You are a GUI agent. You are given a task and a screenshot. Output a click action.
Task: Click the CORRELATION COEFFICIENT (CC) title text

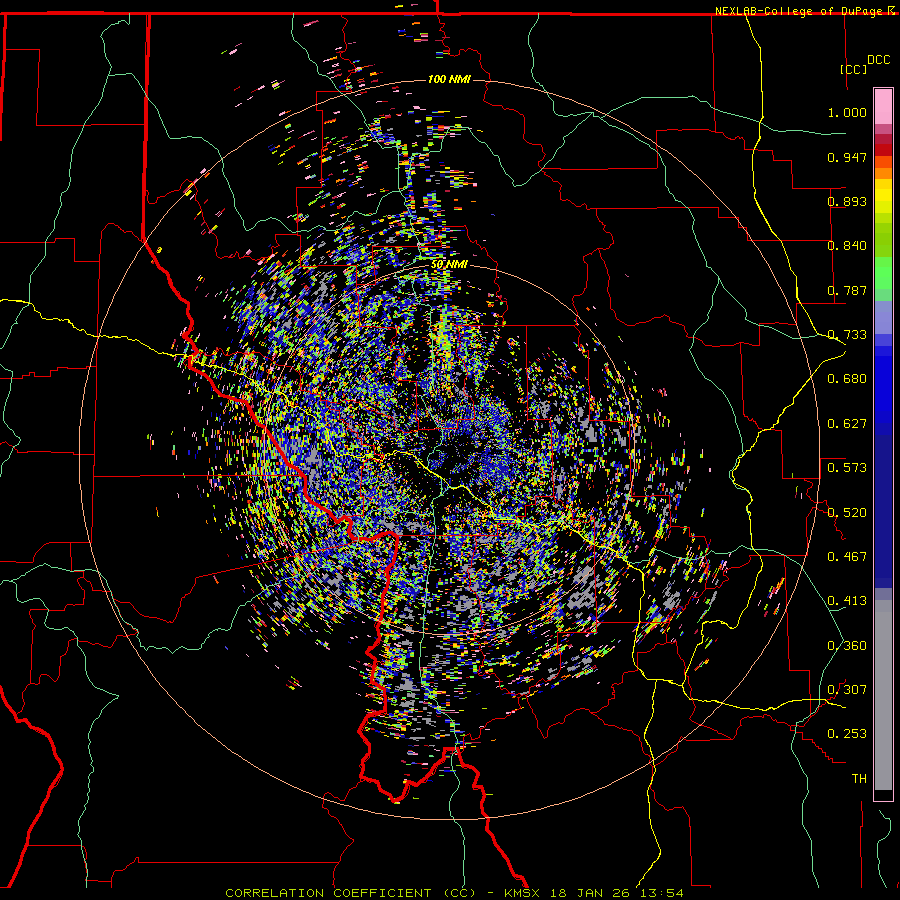coord(350,893)
